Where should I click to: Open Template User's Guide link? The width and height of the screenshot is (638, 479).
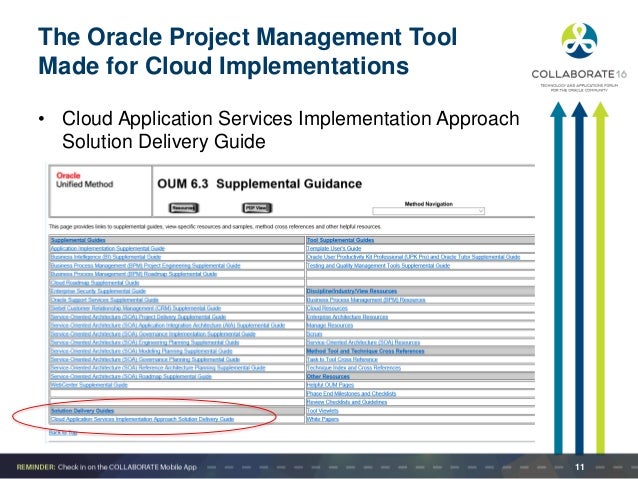pos(334,248)
